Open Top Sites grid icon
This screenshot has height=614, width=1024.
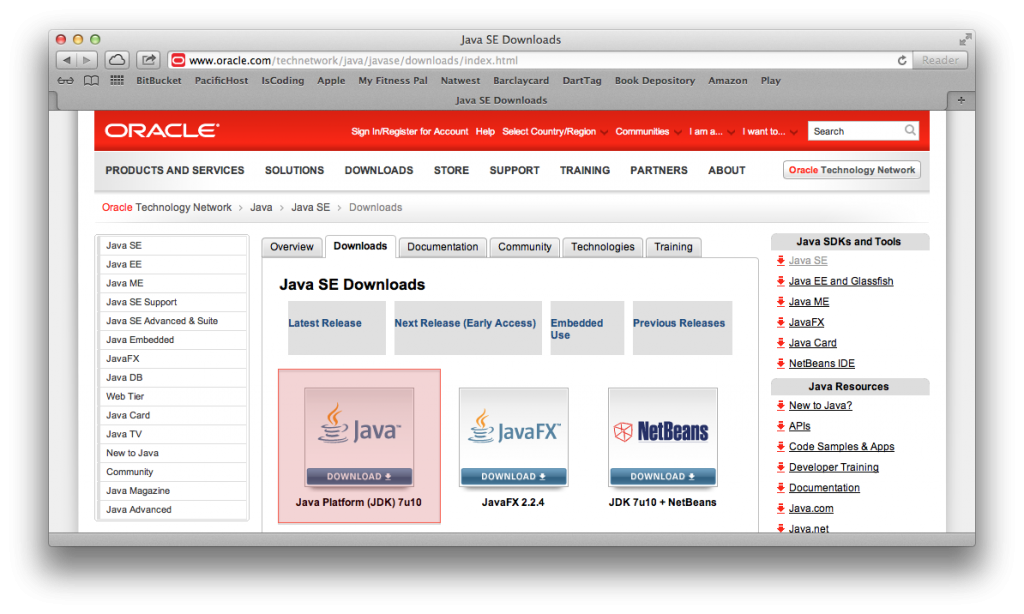pos(117,80)
